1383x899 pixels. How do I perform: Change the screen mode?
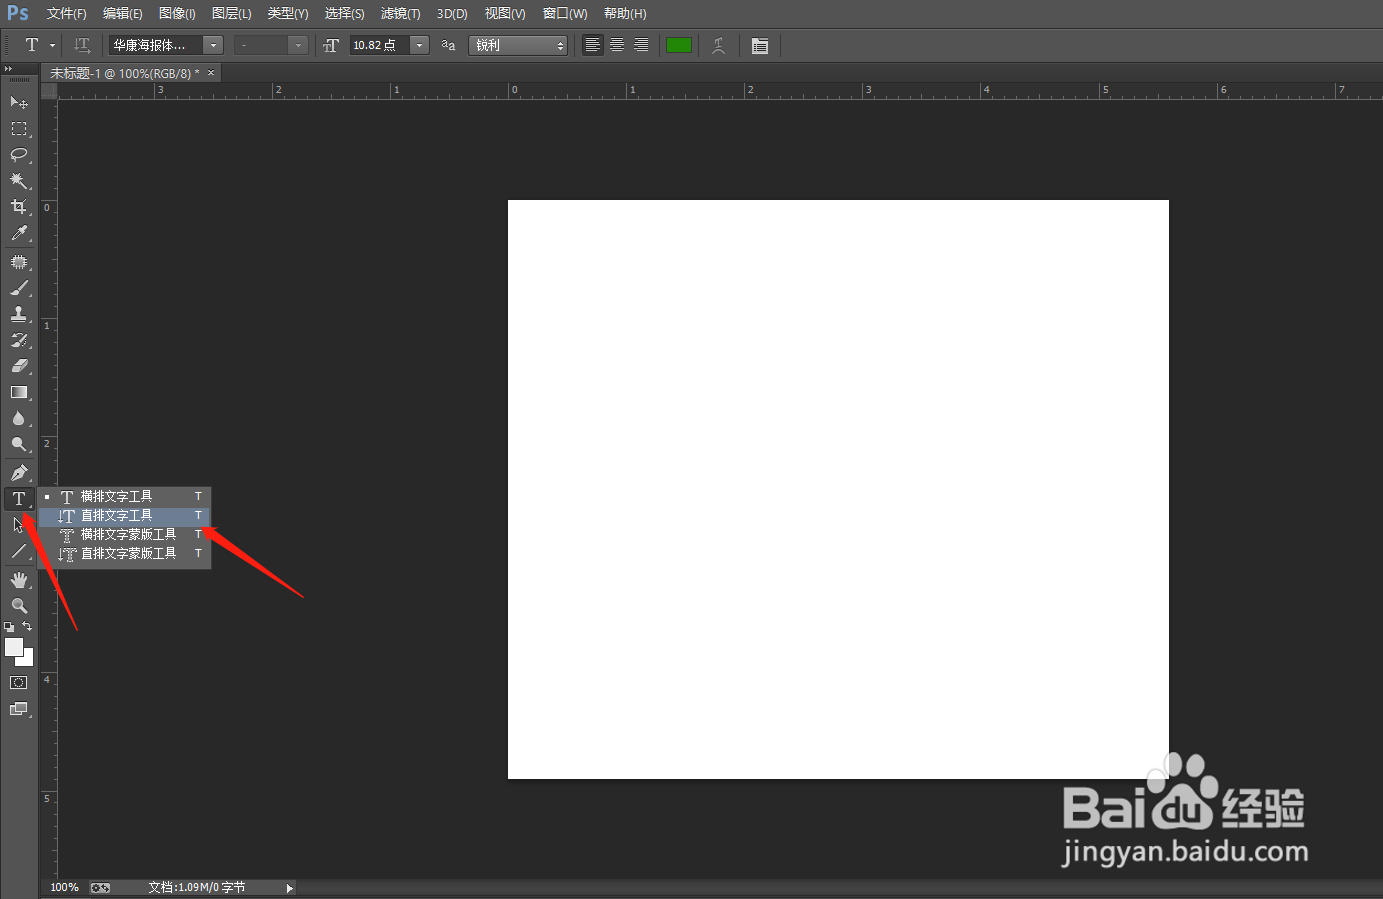point(19,709)
